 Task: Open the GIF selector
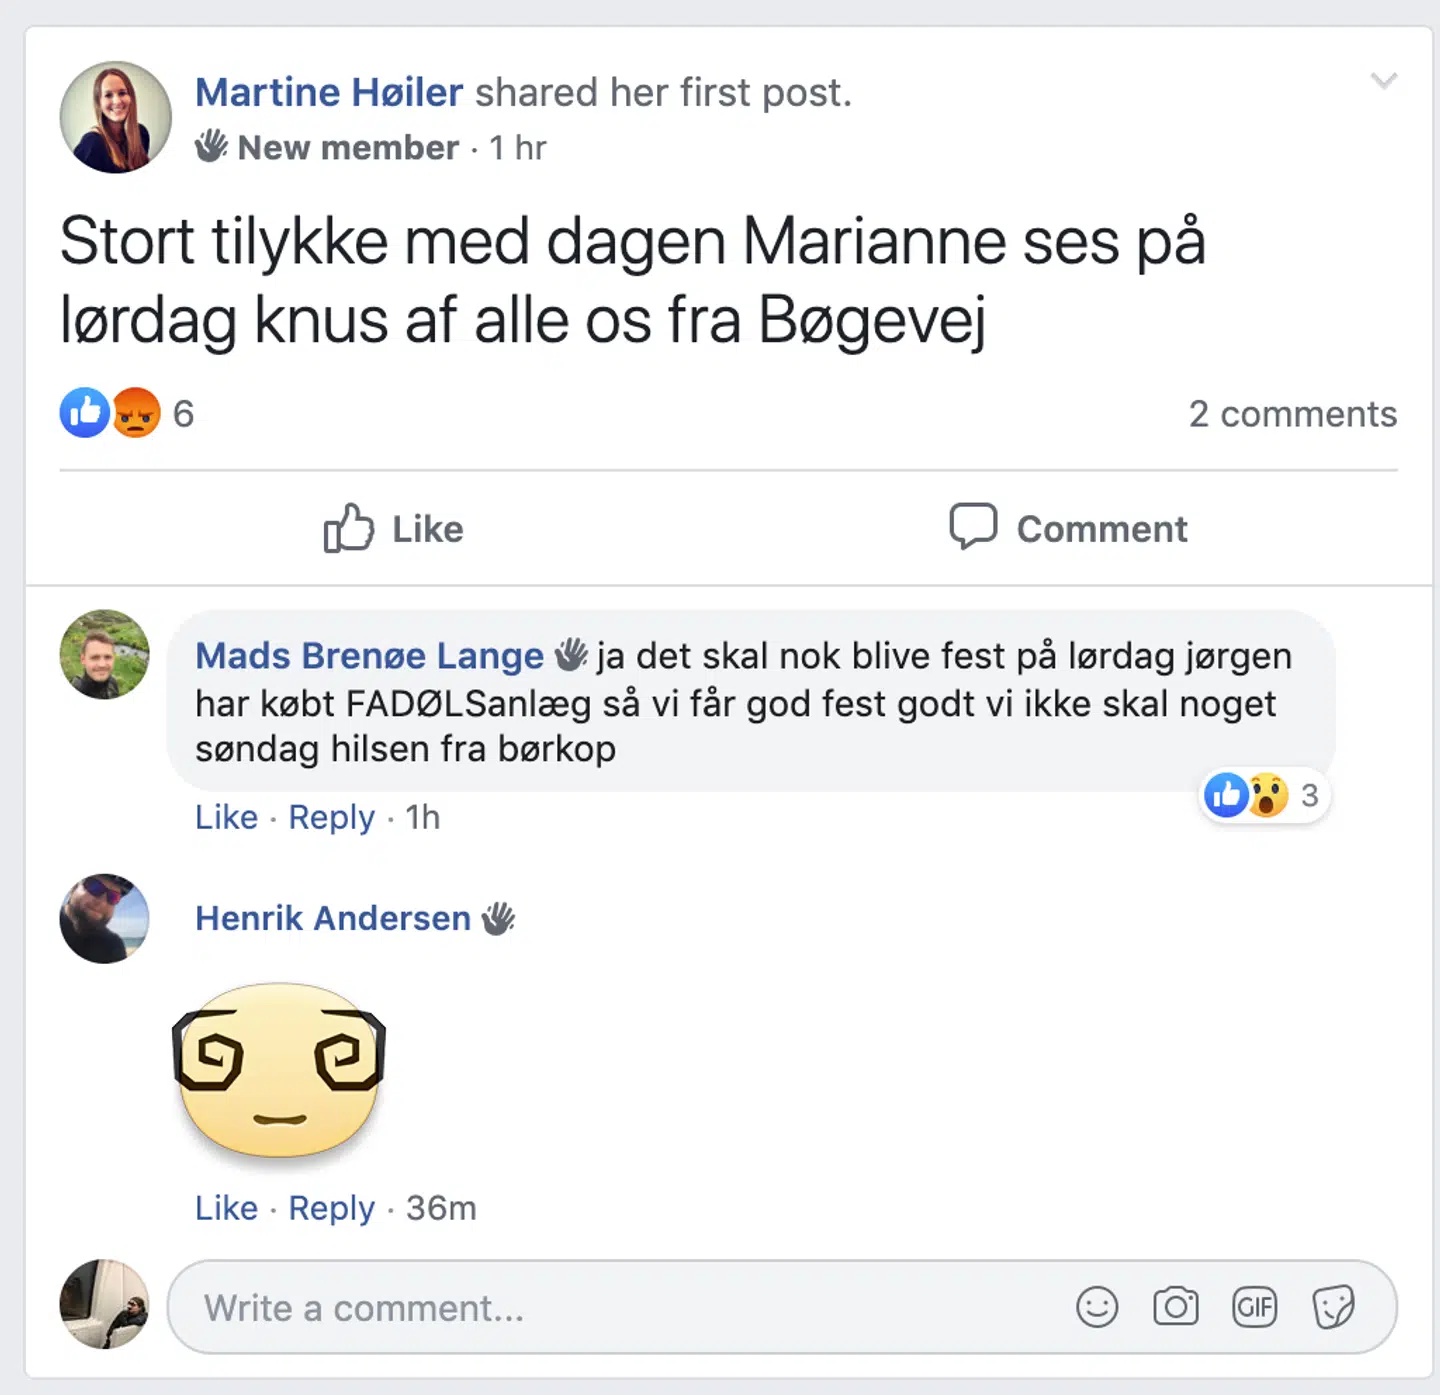pyautogui.click(x=1256, y=1307)
